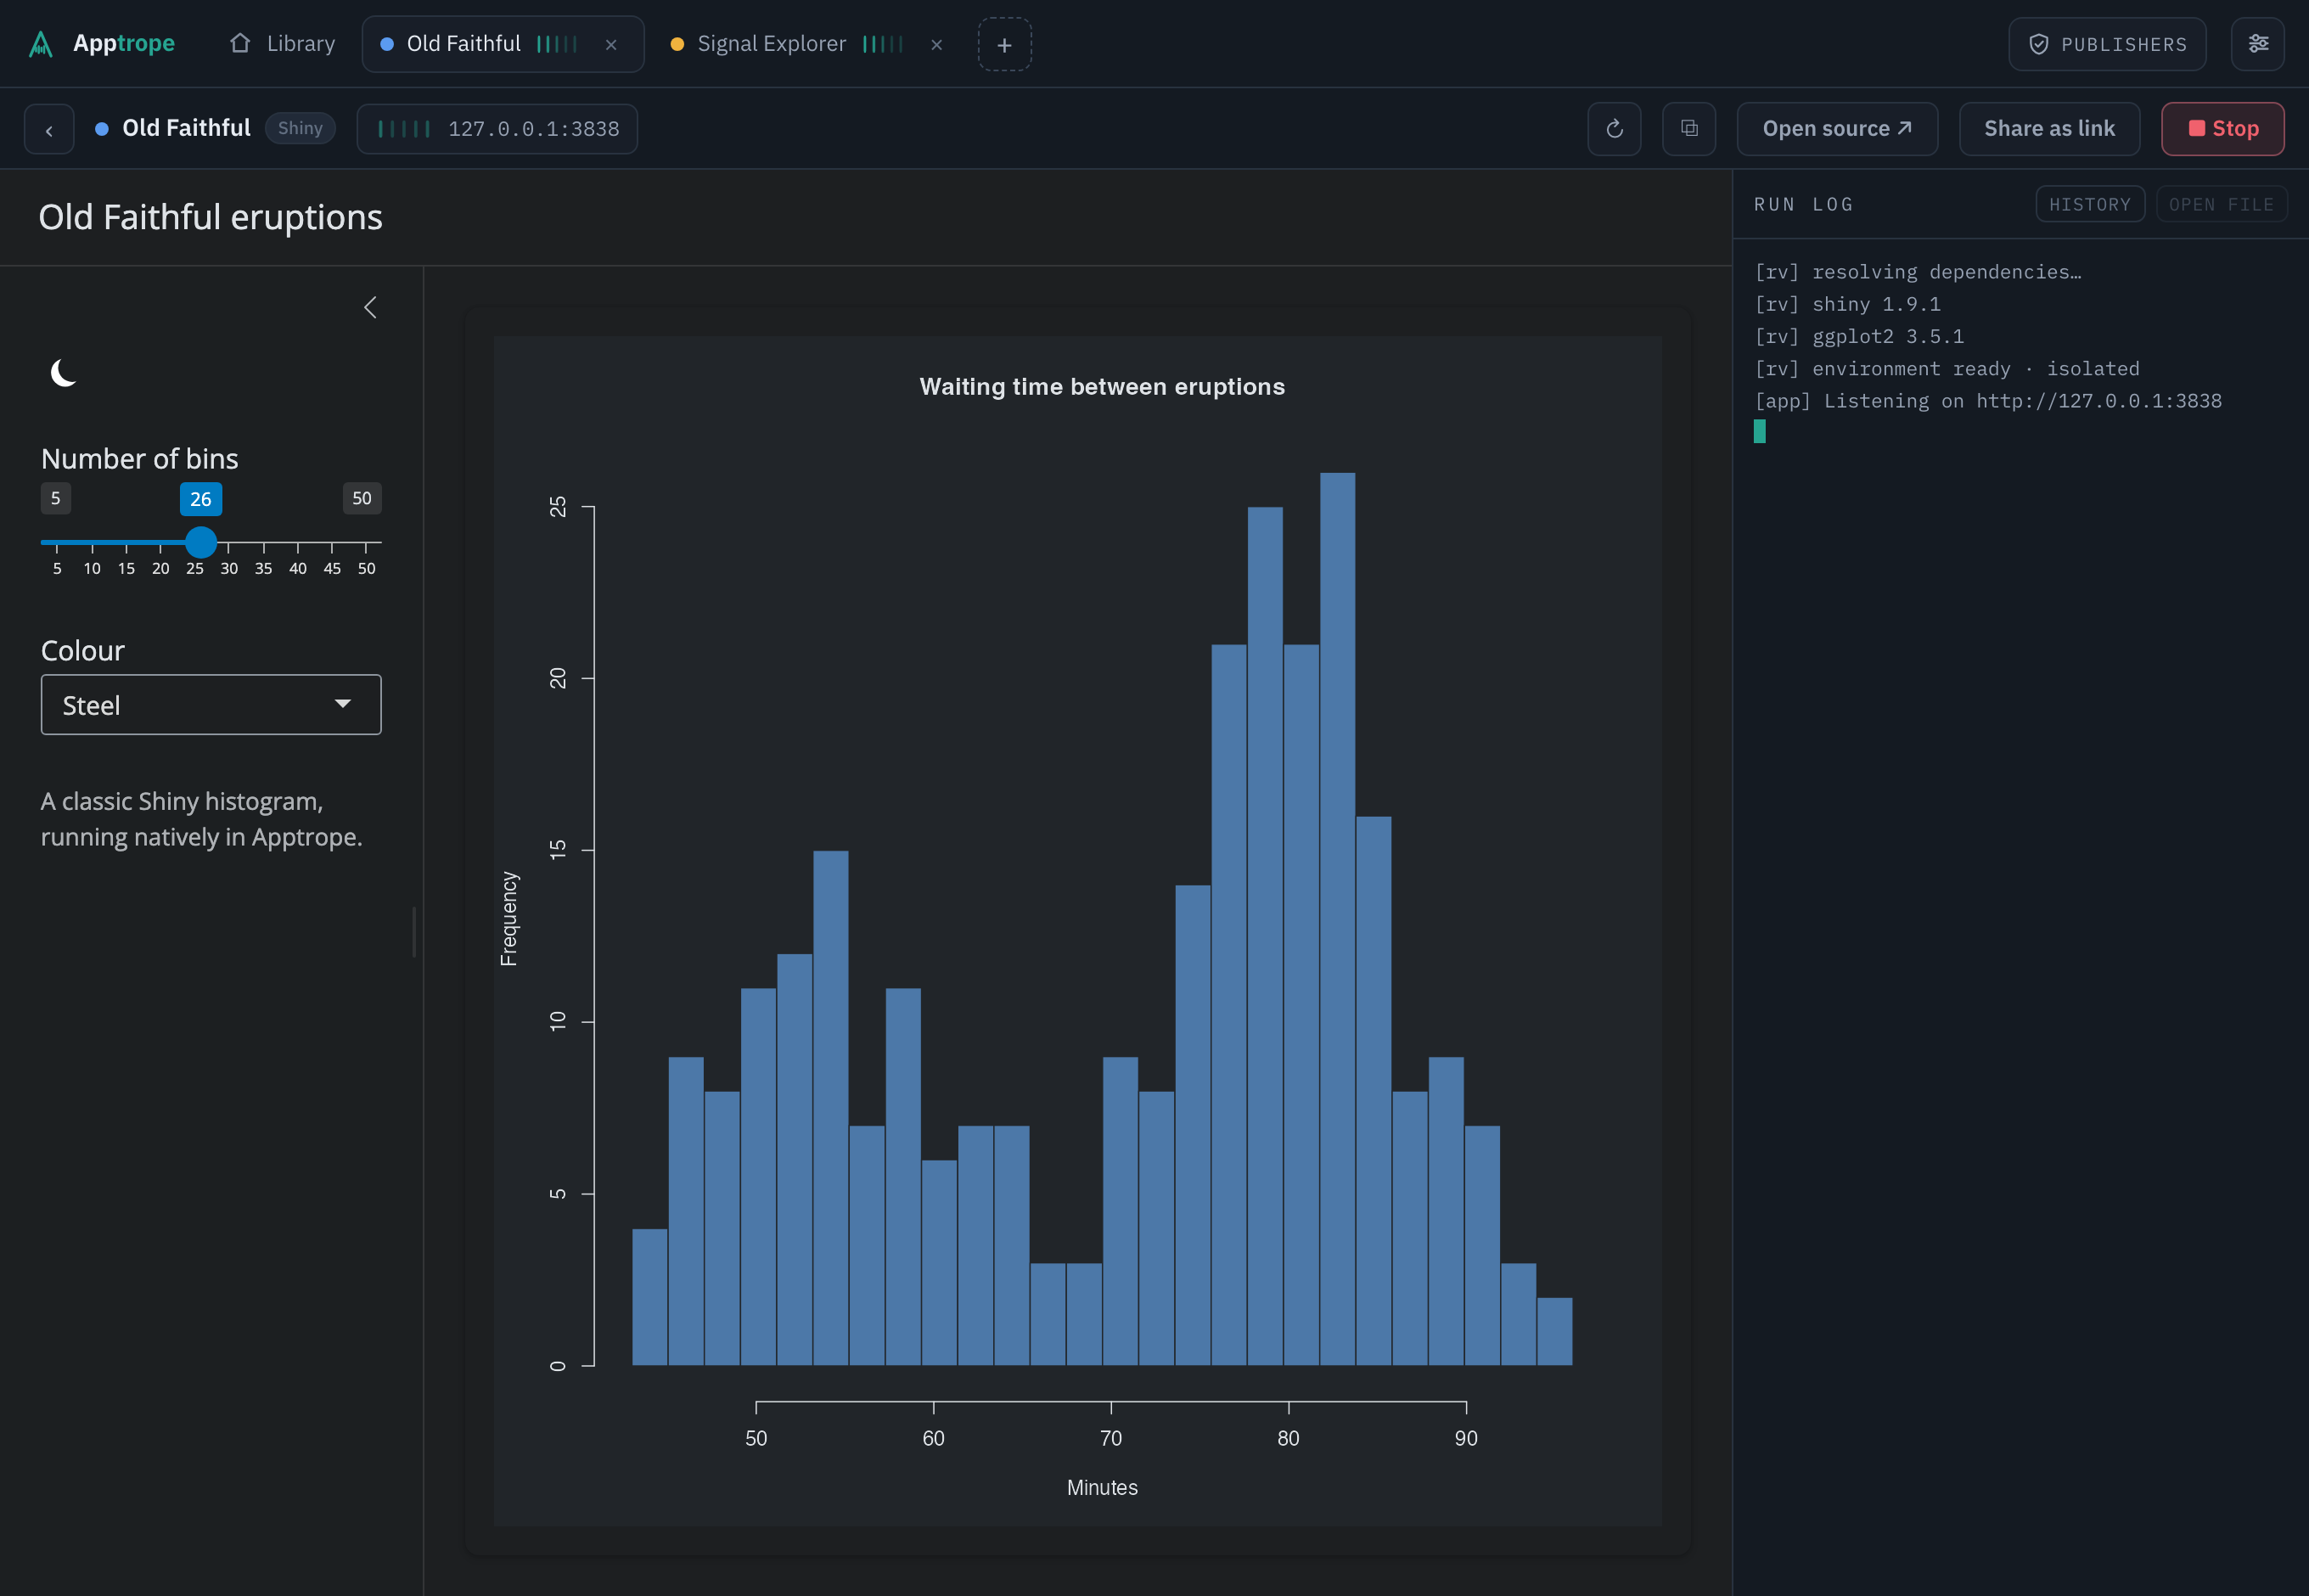Add a new tab with plus button

1004,45
